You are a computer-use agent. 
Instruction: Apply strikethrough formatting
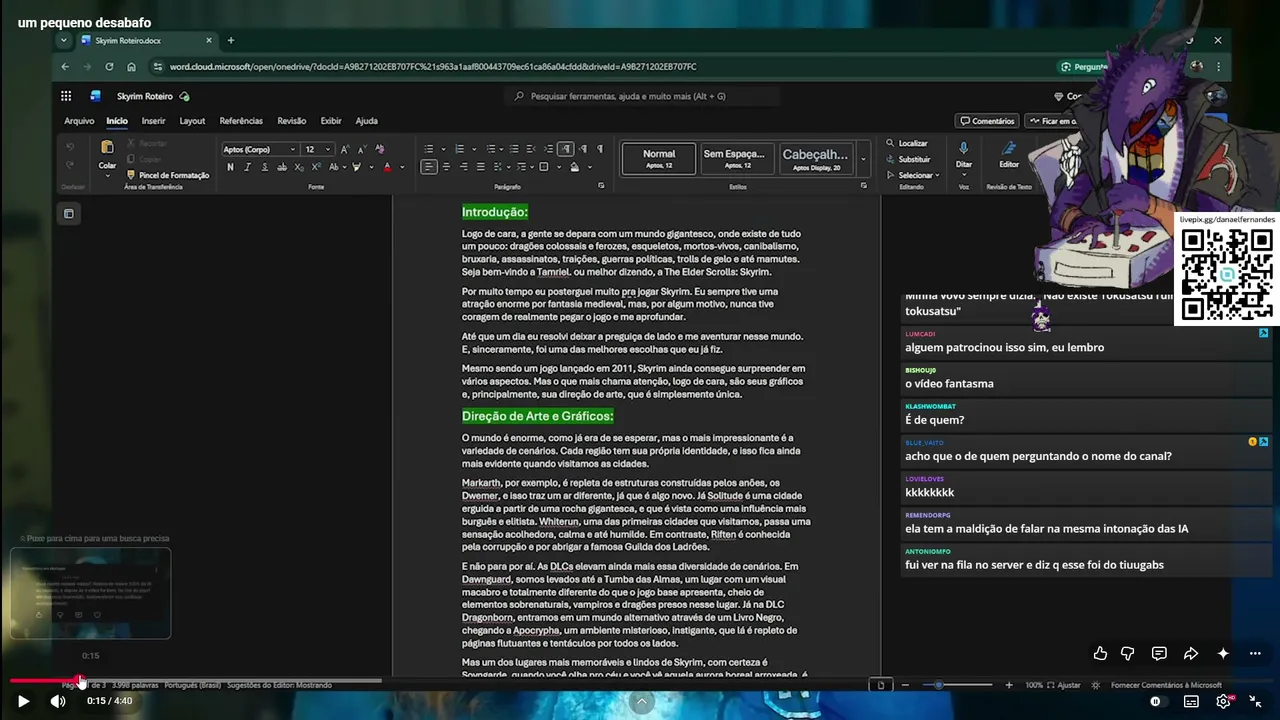[281, 167]
